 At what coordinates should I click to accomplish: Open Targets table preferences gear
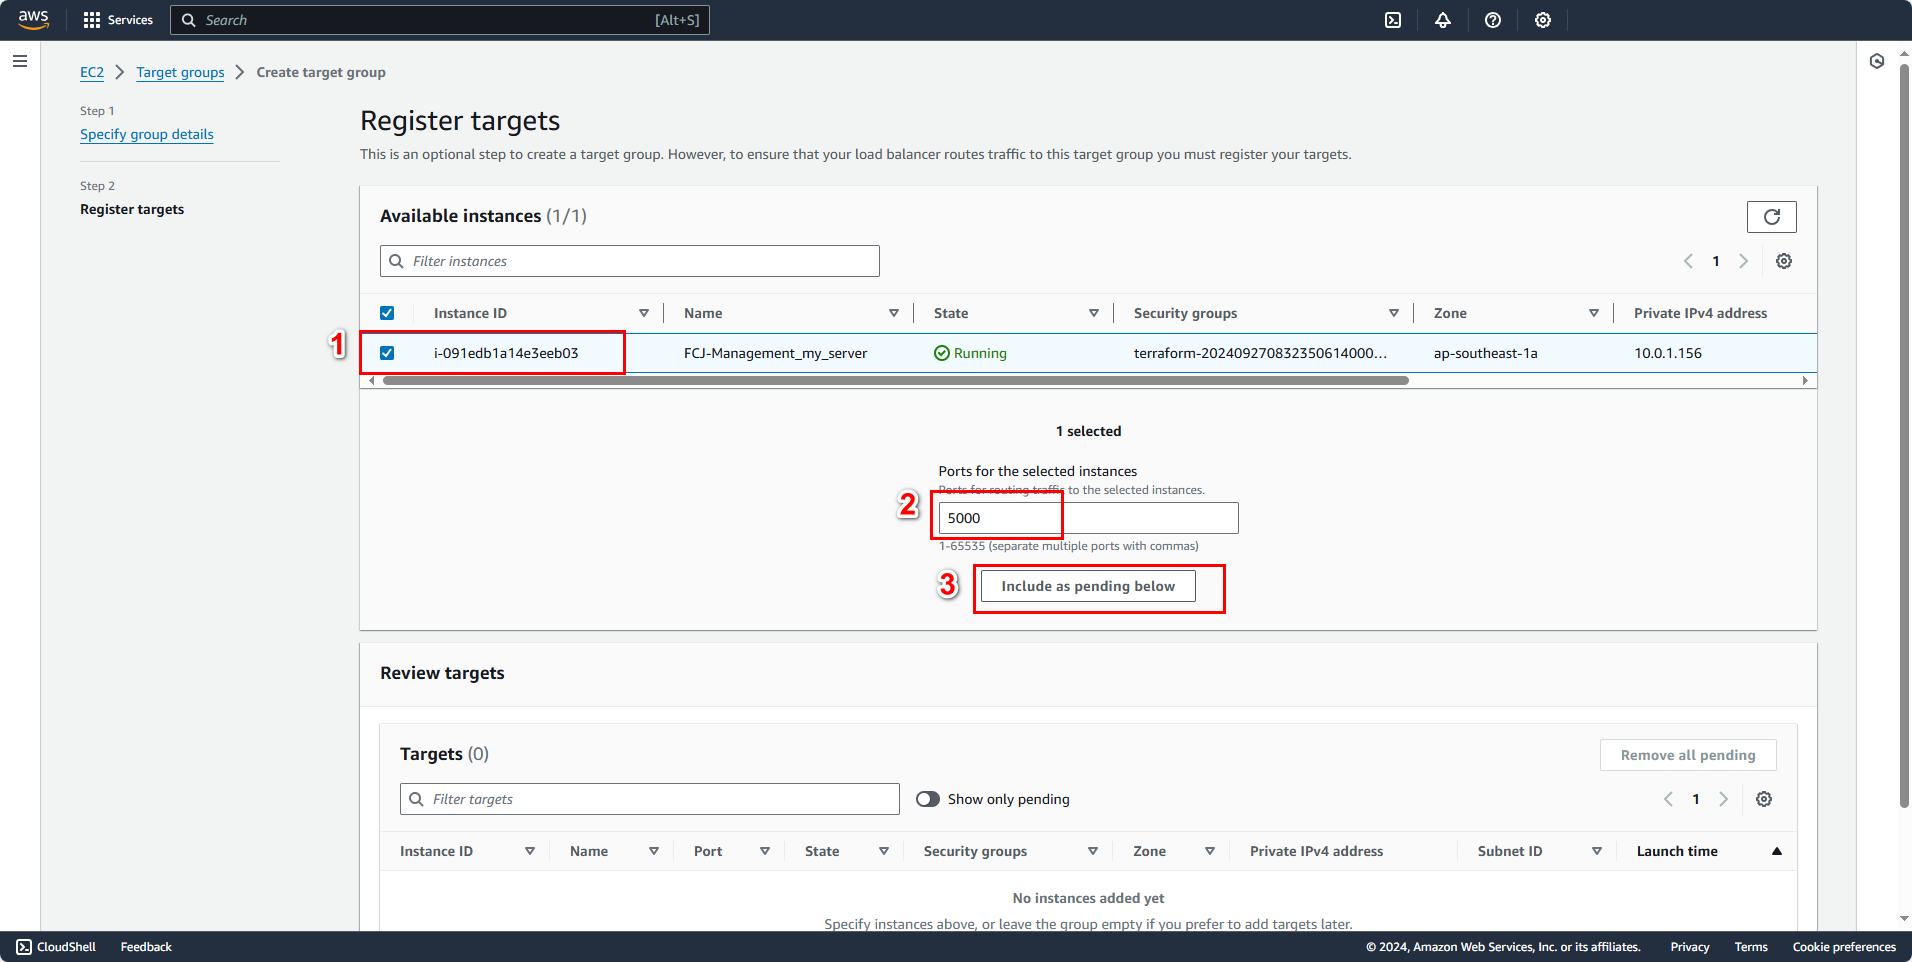[x=1765, y=798]
